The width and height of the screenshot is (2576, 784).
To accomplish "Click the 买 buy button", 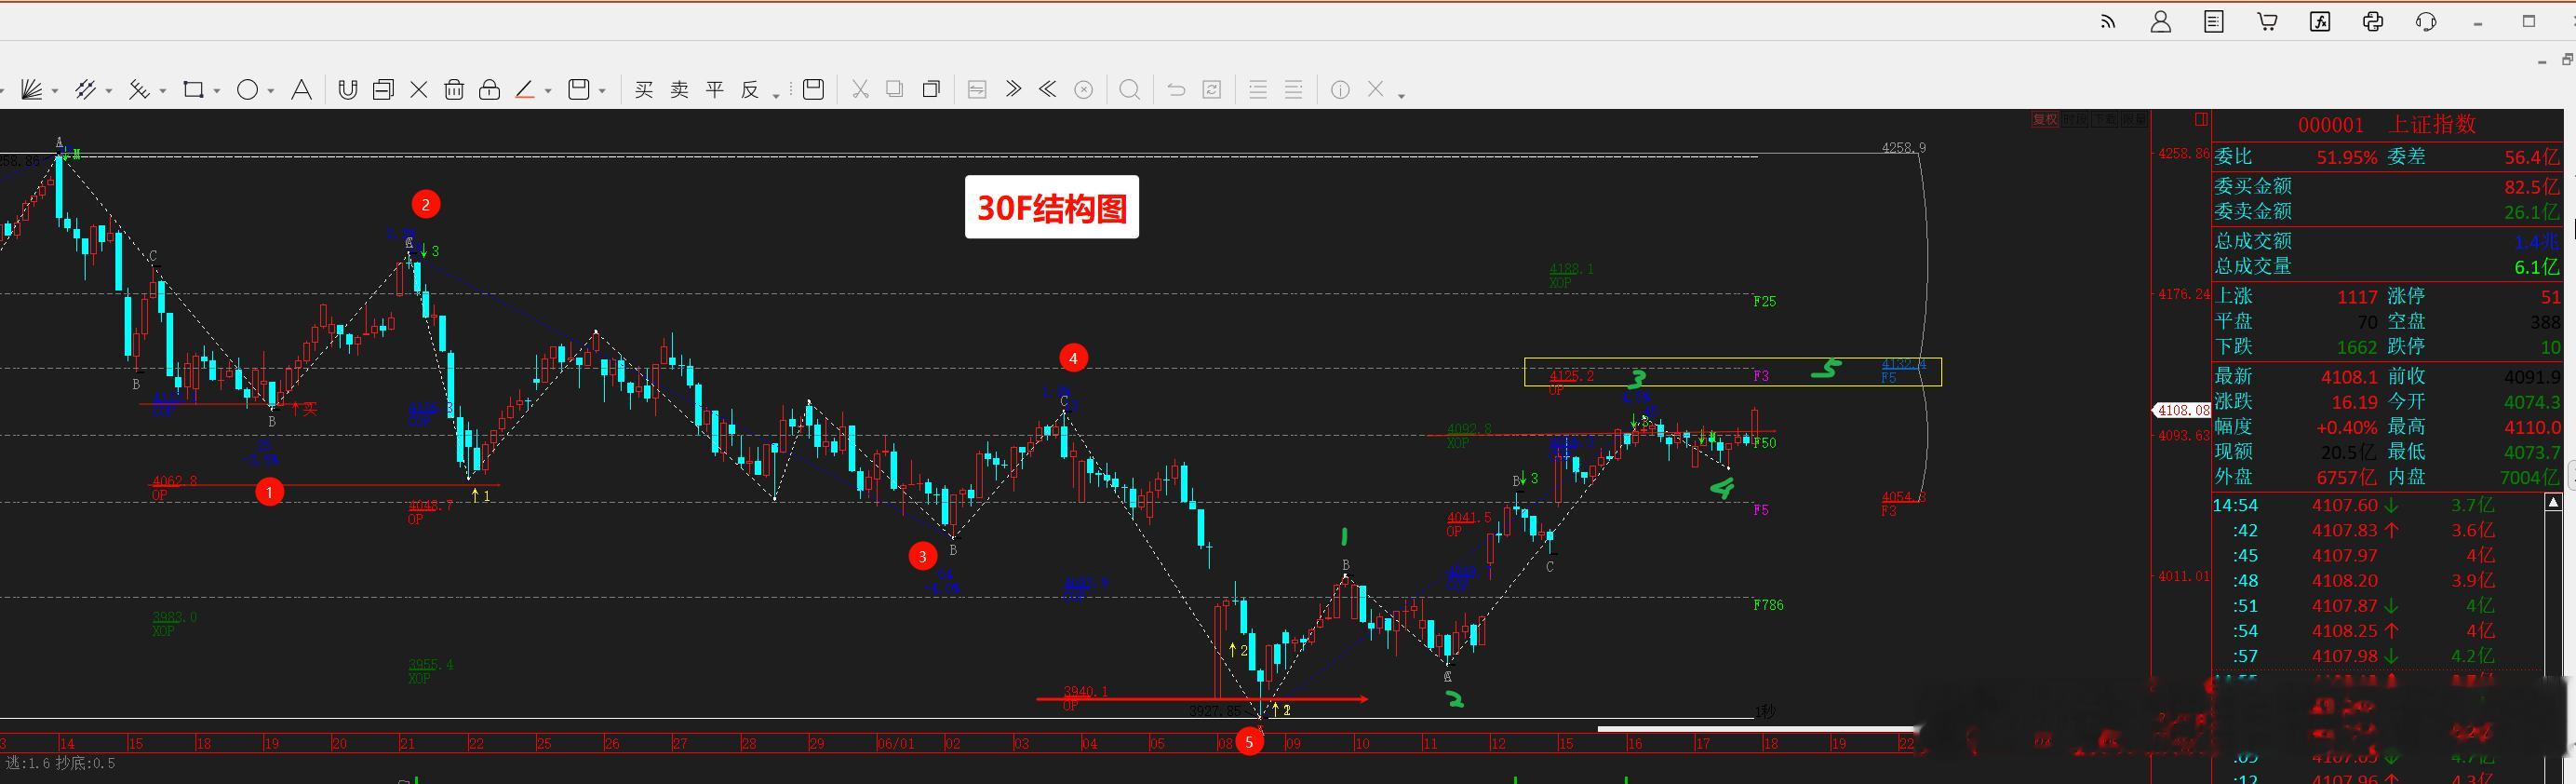I will pyautogui.click(x=644, y=90).
